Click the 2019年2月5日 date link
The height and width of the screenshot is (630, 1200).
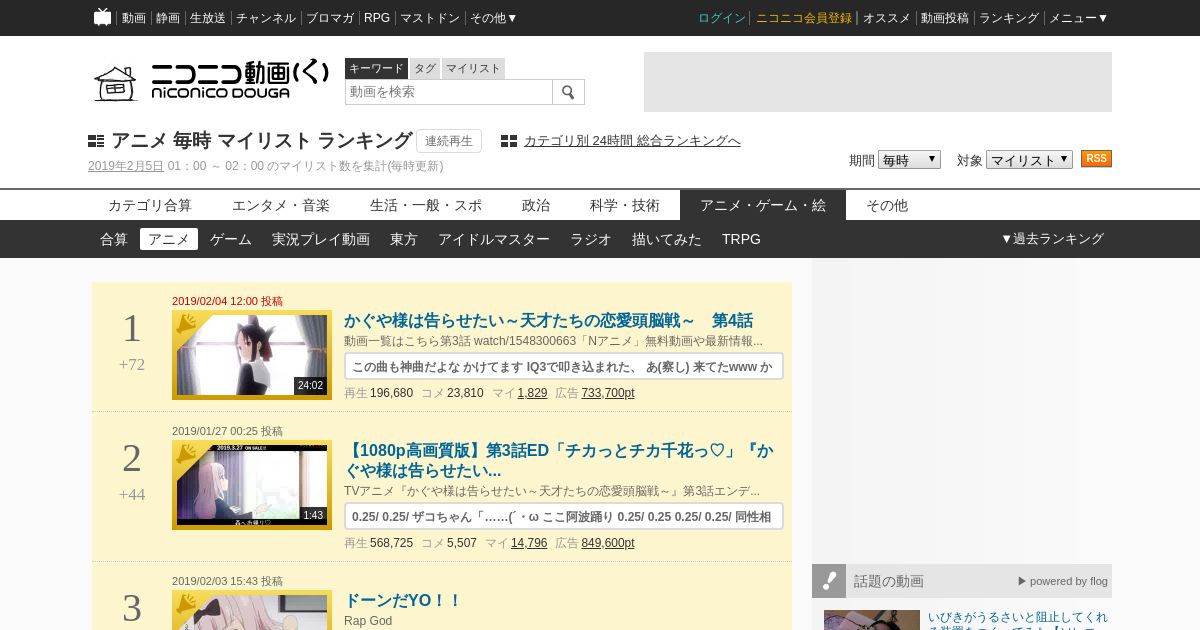[x=126, y=166]
